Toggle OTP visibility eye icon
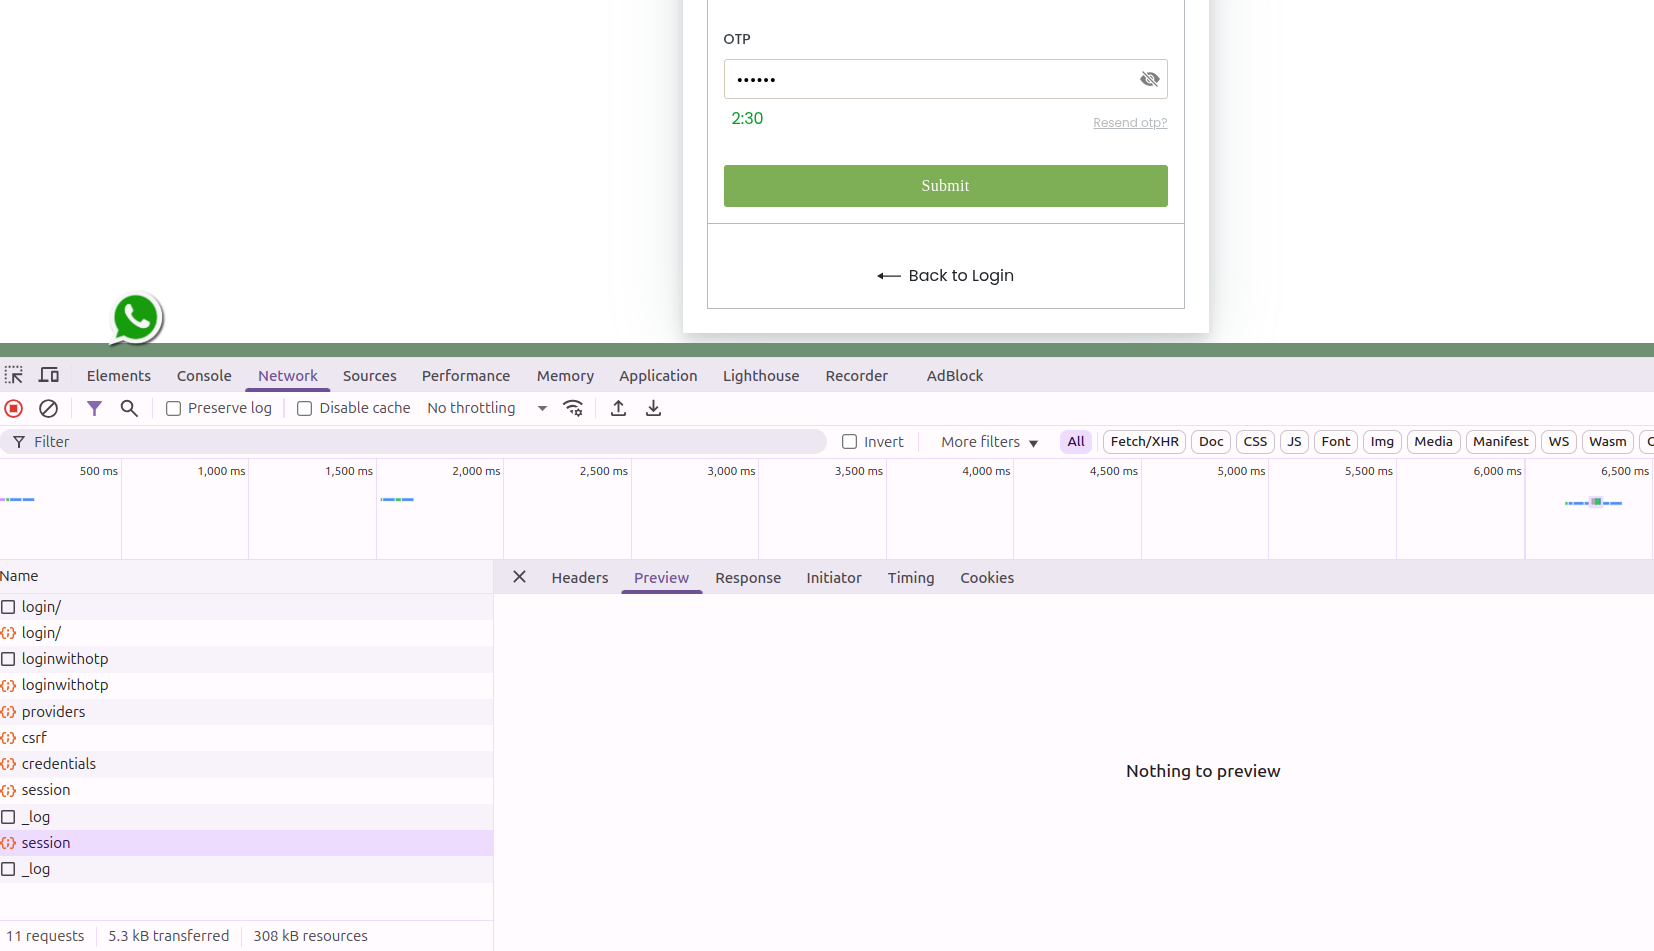Image resolution: width=1654 pixels, height=951 pixels. pyautogui.click(x=1149, y=79)
